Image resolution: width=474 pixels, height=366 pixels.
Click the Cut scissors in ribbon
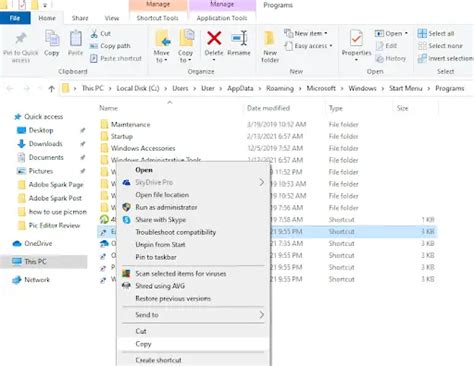94,33
